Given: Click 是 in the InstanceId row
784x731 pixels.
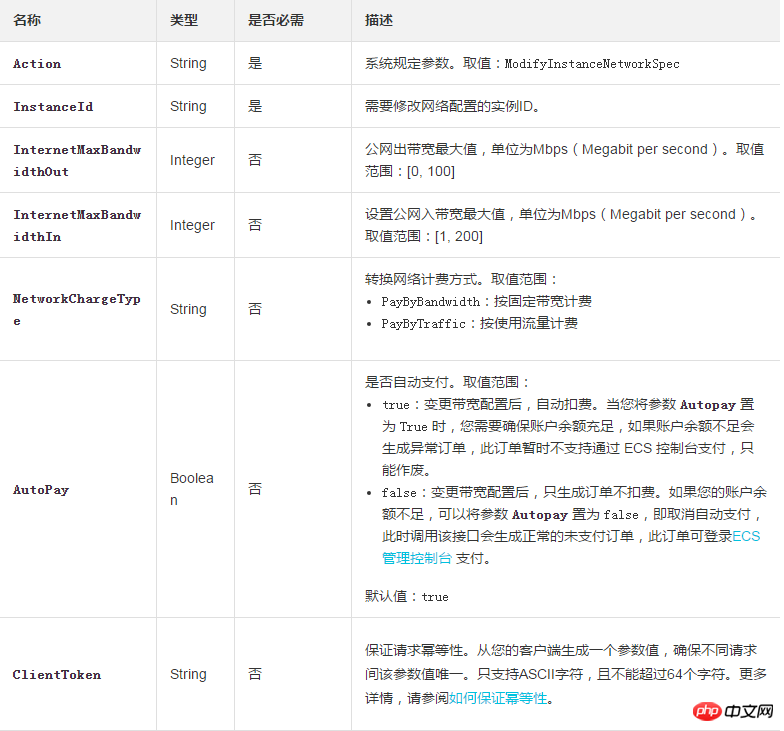Looking at the screenshot, I should pyautogui.click(x=255, y=106).
